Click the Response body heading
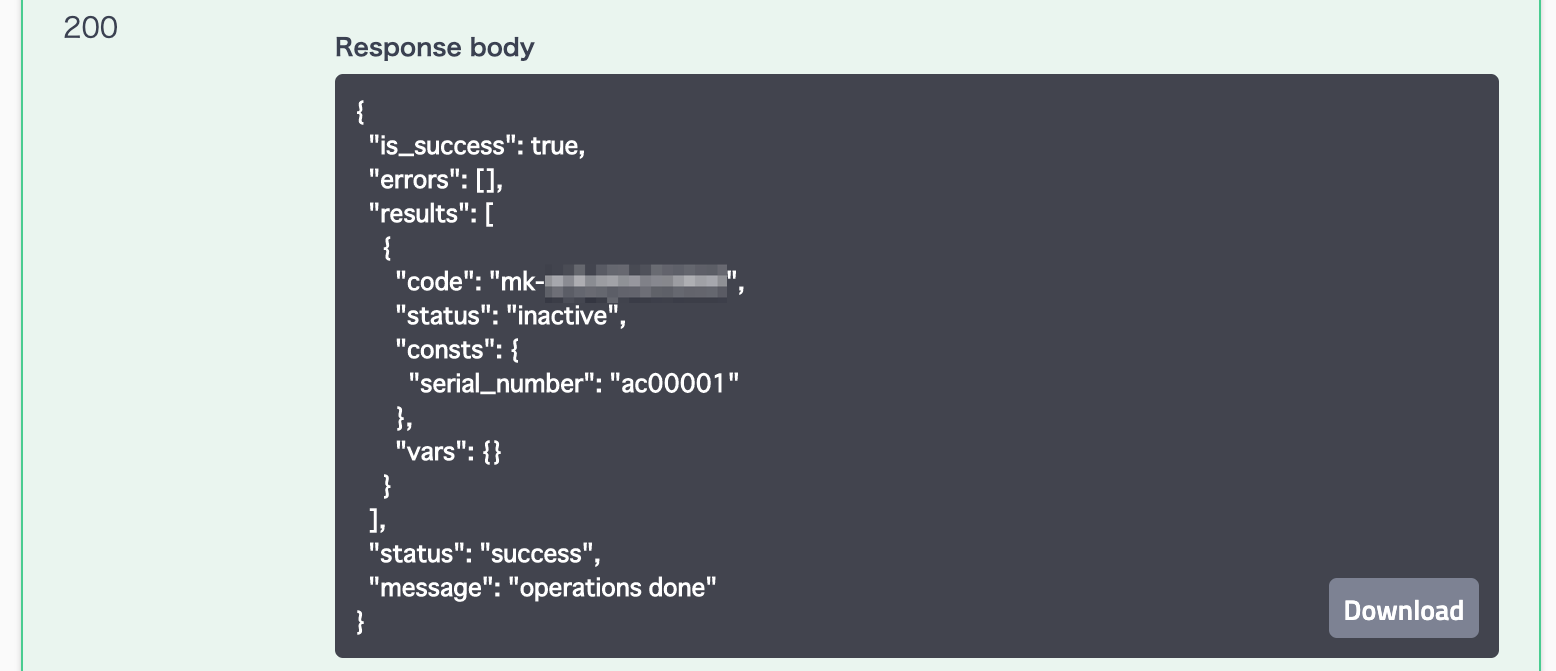 click(x=434, y=47)
